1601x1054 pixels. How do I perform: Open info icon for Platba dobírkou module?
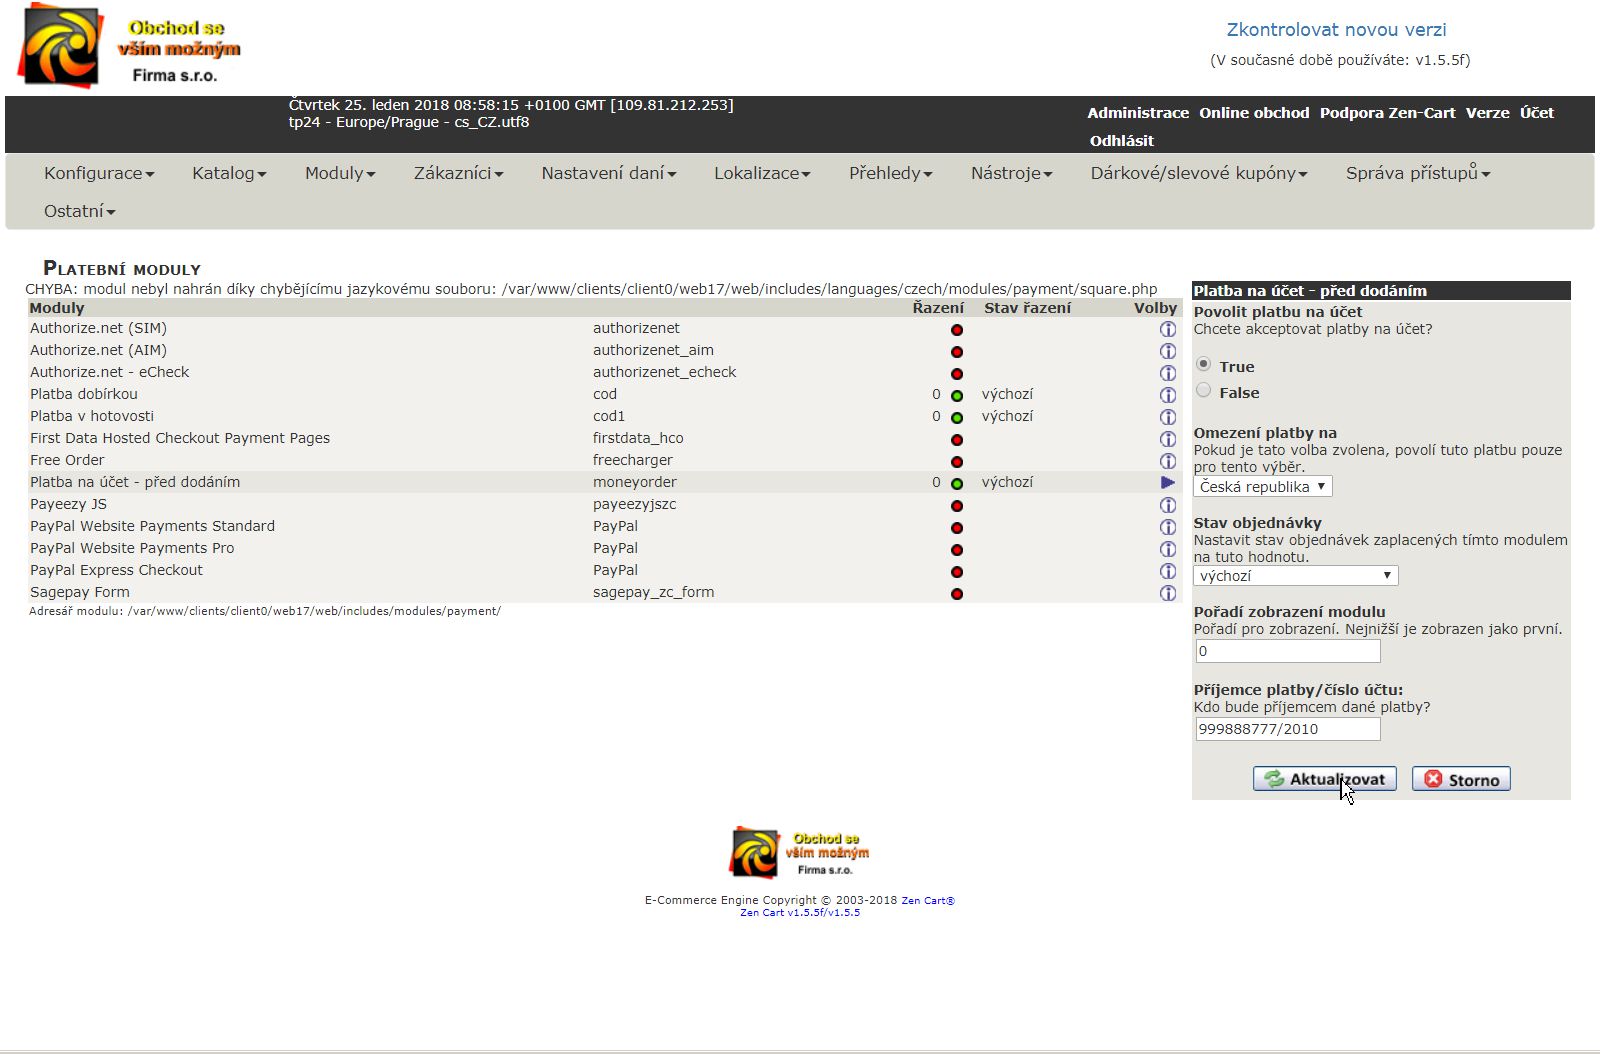[x=1167, y=395]
